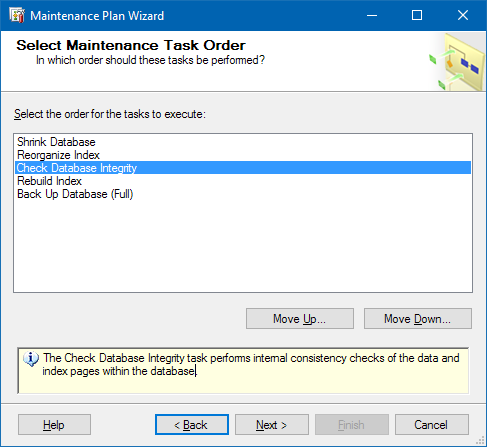Proceed with the Next button
Screen dimensions: 487x447
point(272,425)
